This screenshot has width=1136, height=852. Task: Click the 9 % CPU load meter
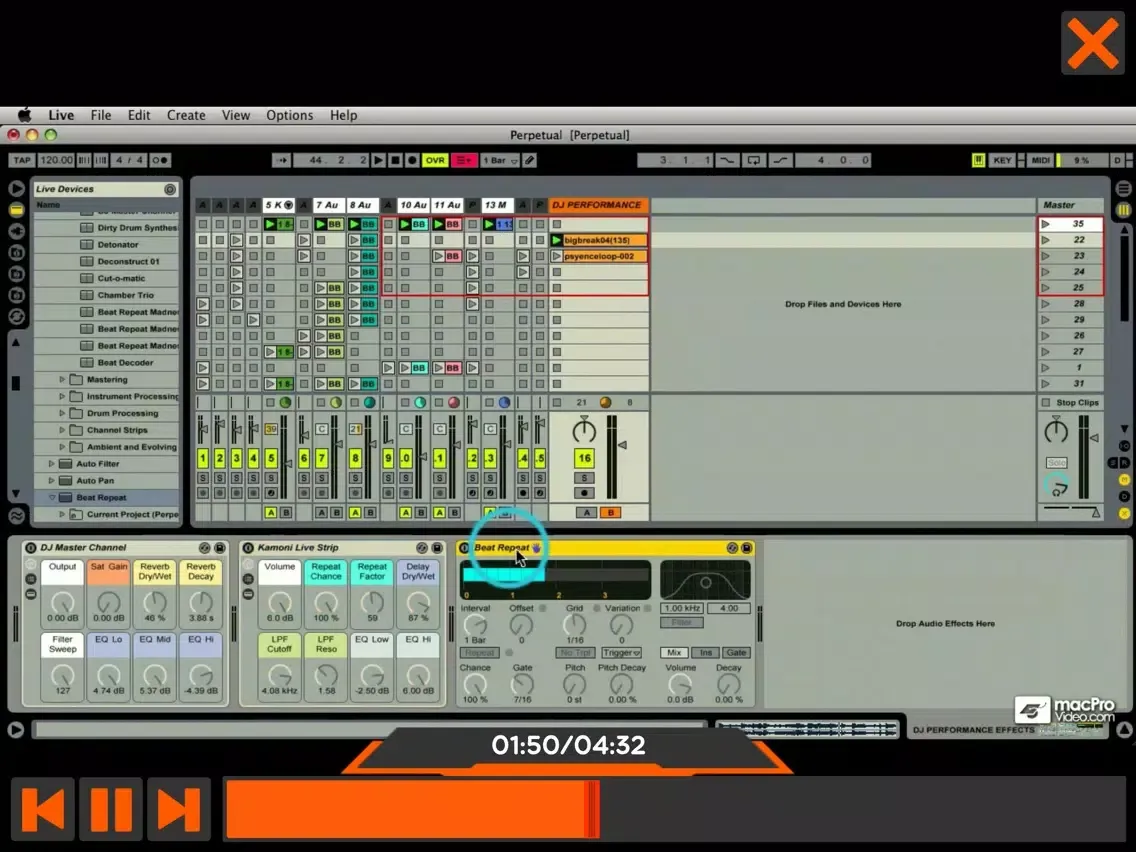pos(1082,160)
